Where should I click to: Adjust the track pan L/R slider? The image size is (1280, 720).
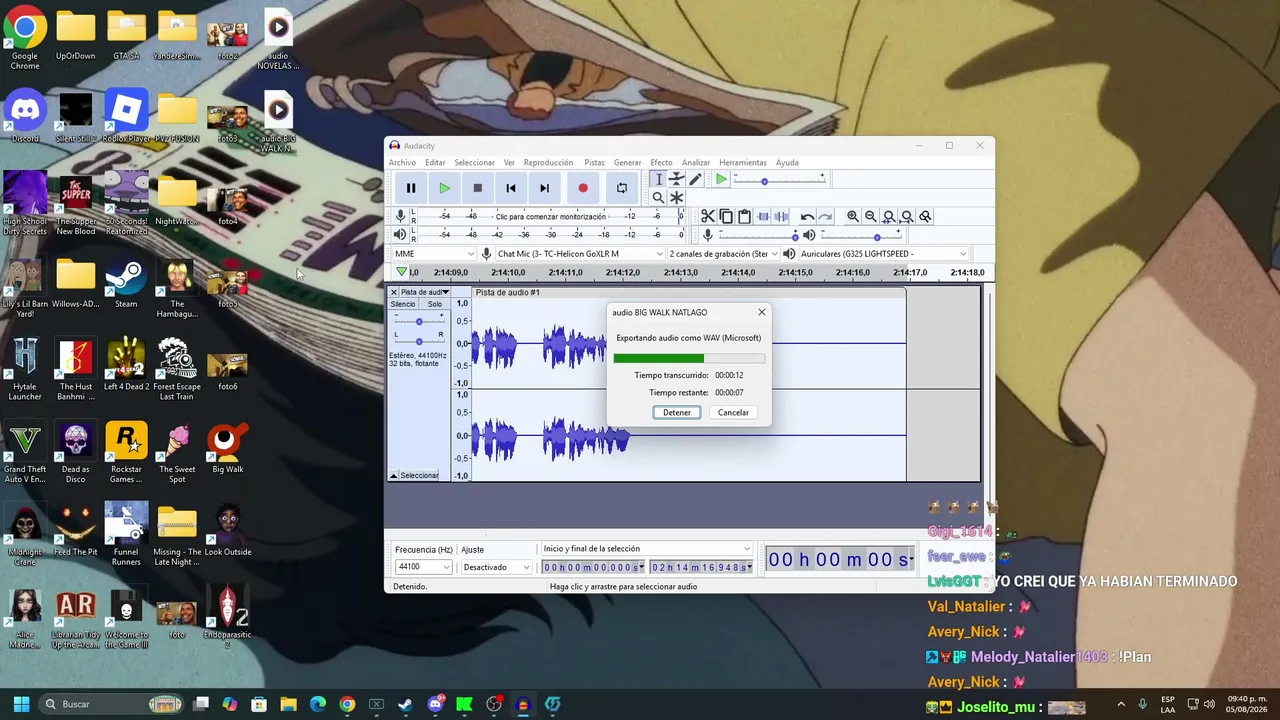click(x=419, y=341)
